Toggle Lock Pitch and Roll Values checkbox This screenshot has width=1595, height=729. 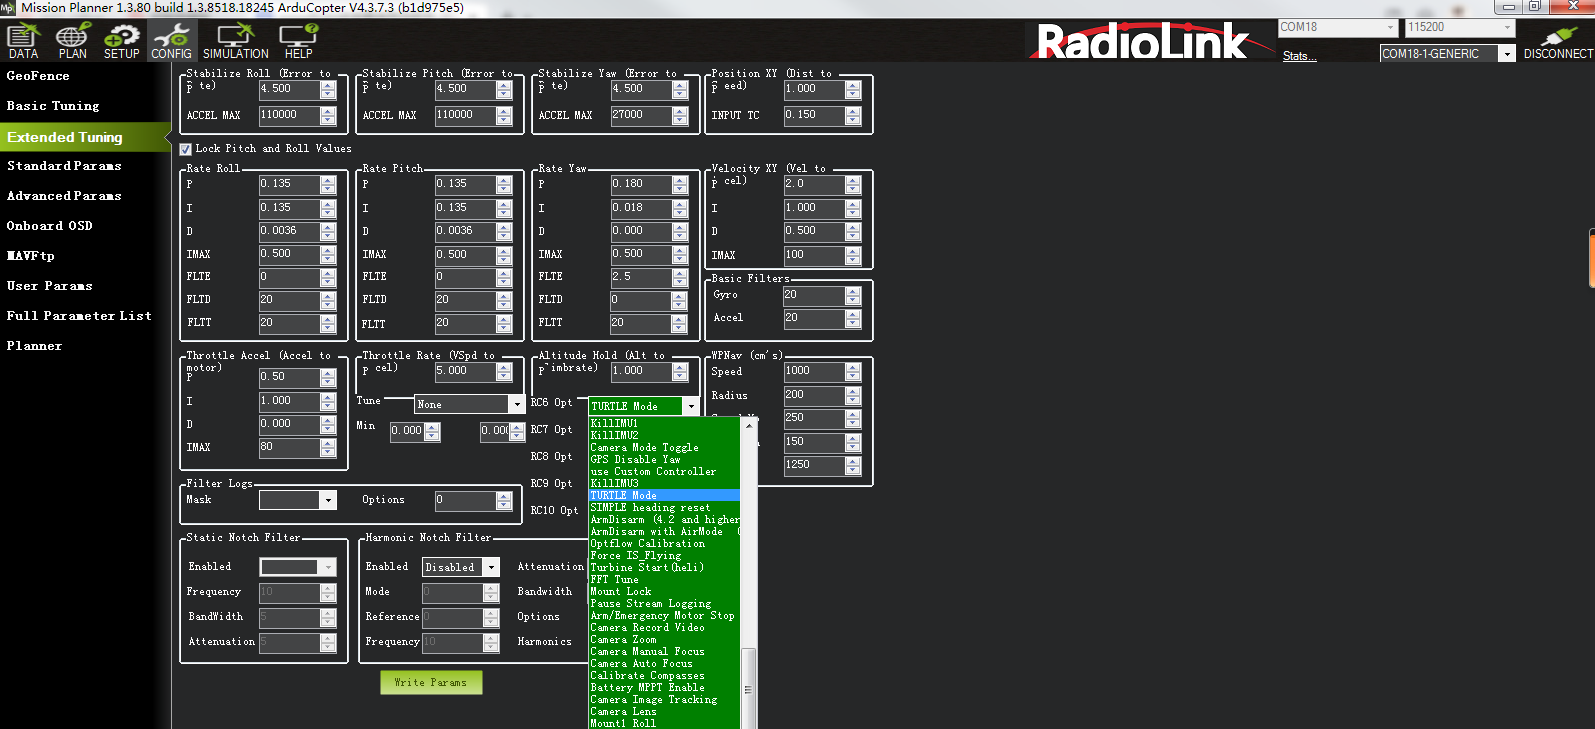pyautogui.click(x=186, y=149)
